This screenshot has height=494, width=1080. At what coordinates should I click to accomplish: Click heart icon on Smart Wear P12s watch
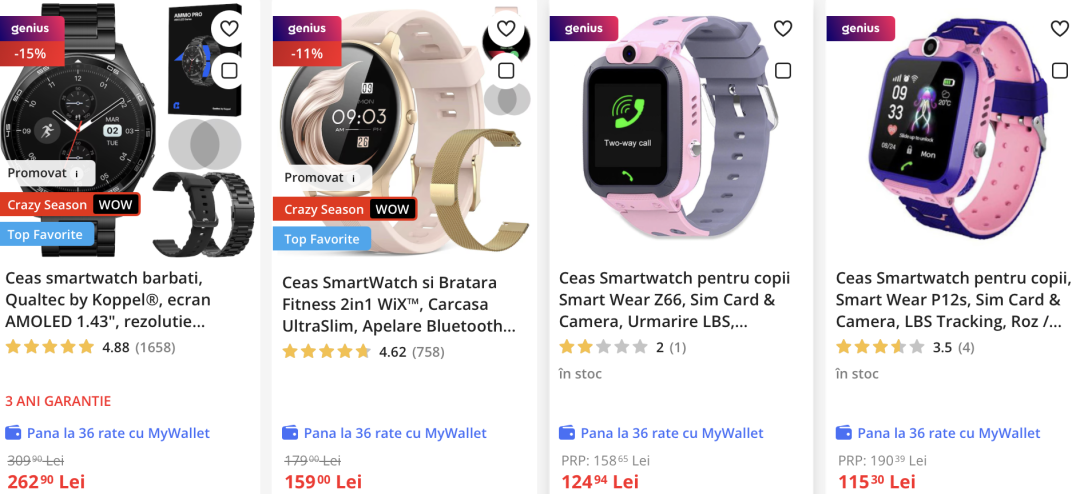coord(1060,28)
